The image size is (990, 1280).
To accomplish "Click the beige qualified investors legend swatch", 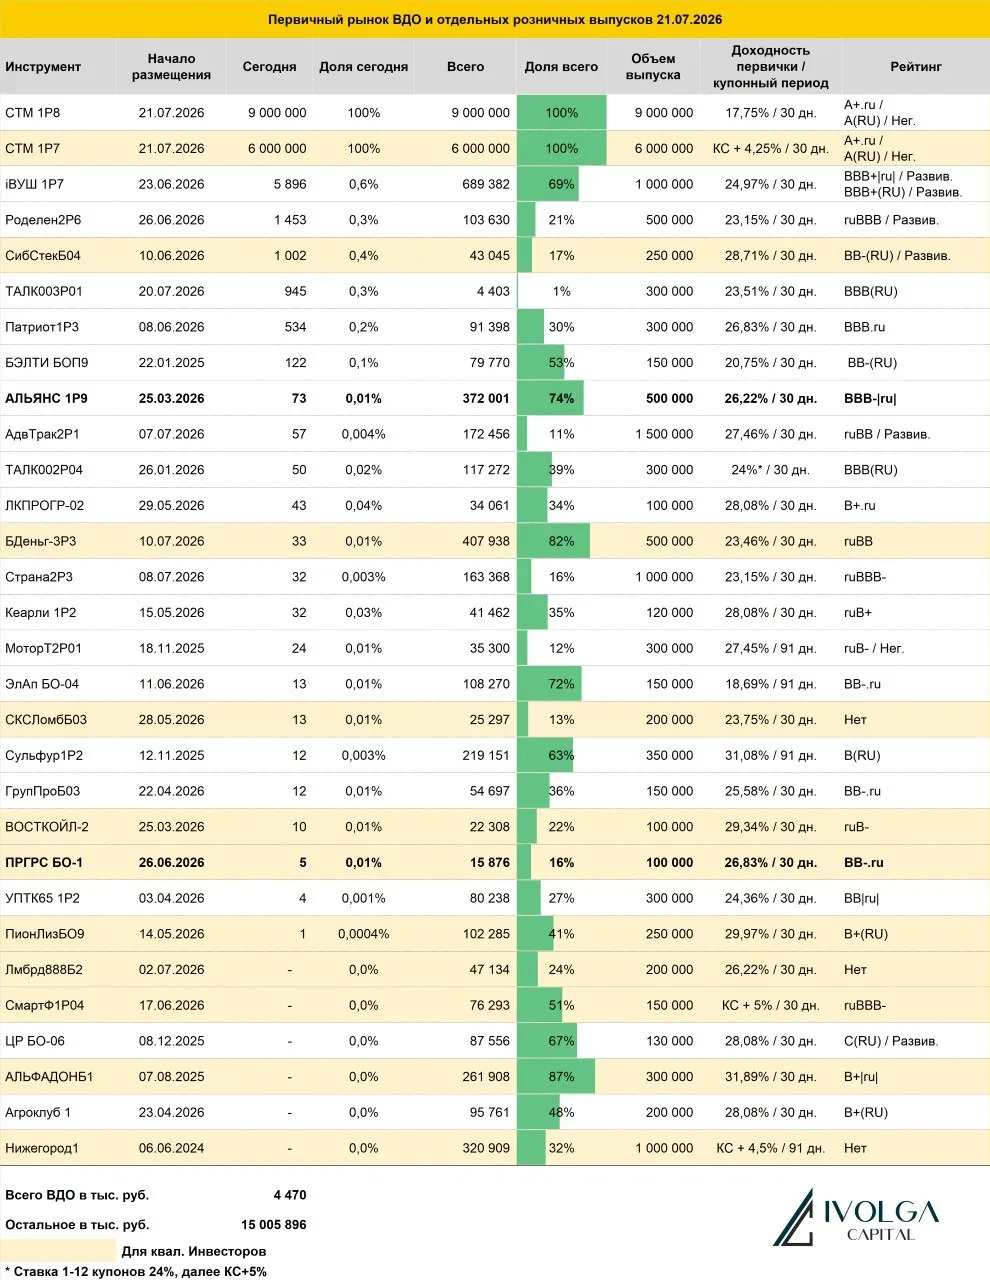I will coord(60,1250).
